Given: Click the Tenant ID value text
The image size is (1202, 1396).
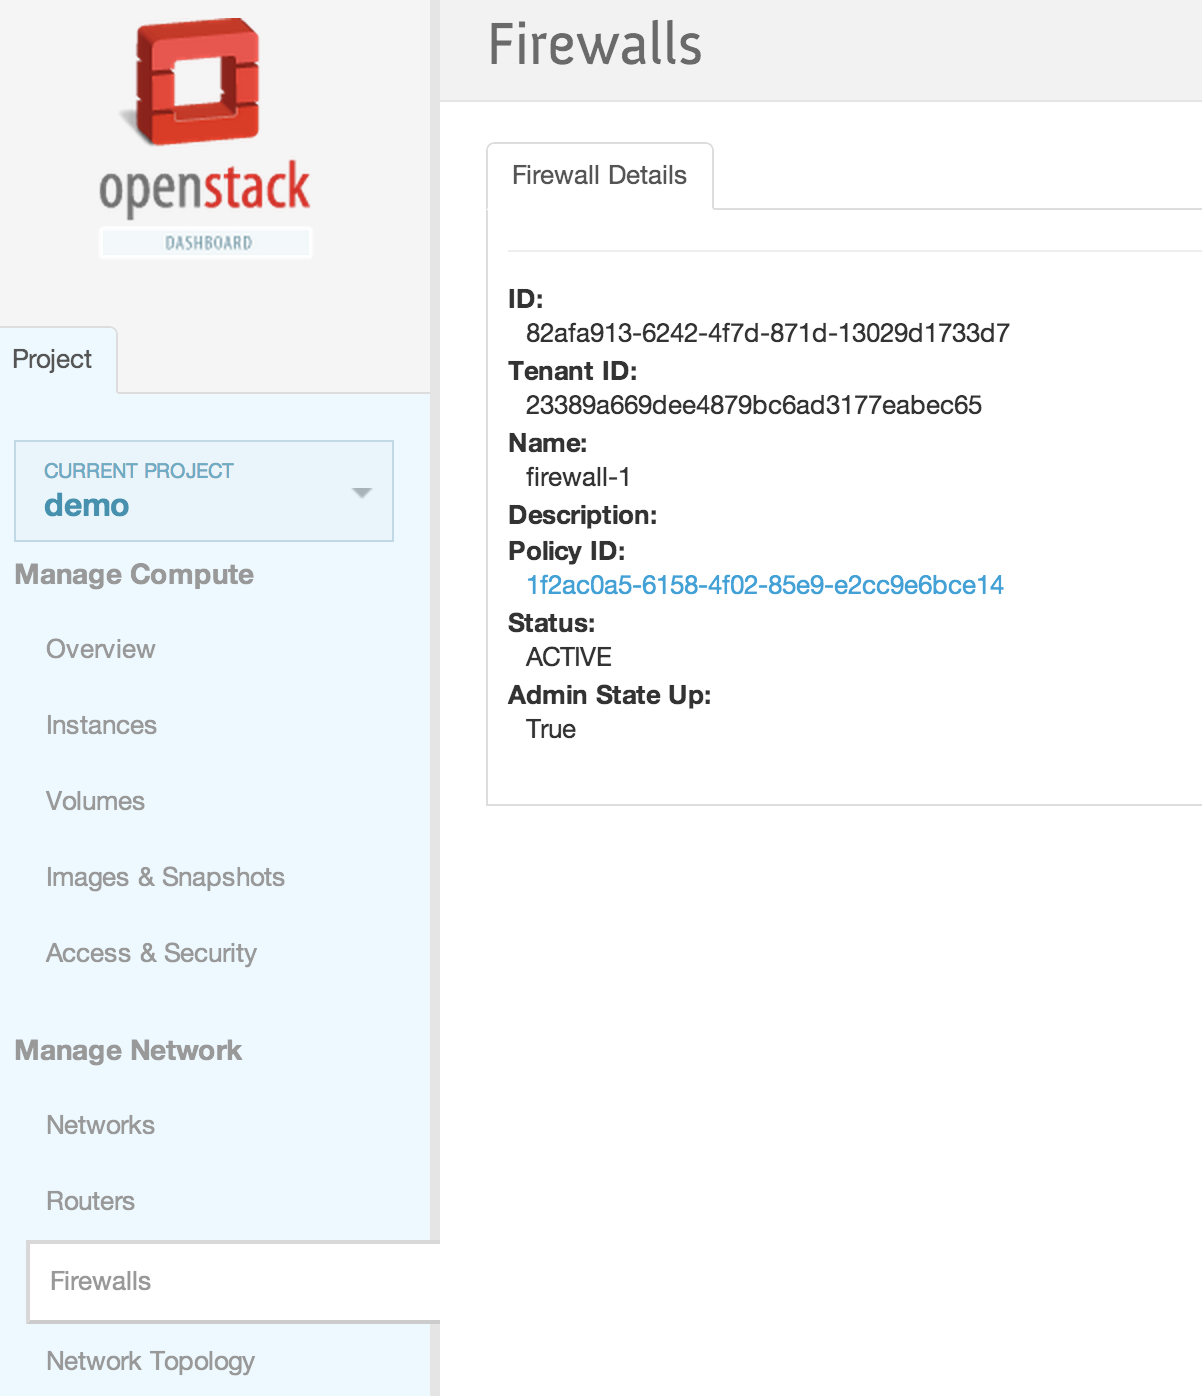Looking at the screenshot, I should pyautogui.click(x=753, y=405).
